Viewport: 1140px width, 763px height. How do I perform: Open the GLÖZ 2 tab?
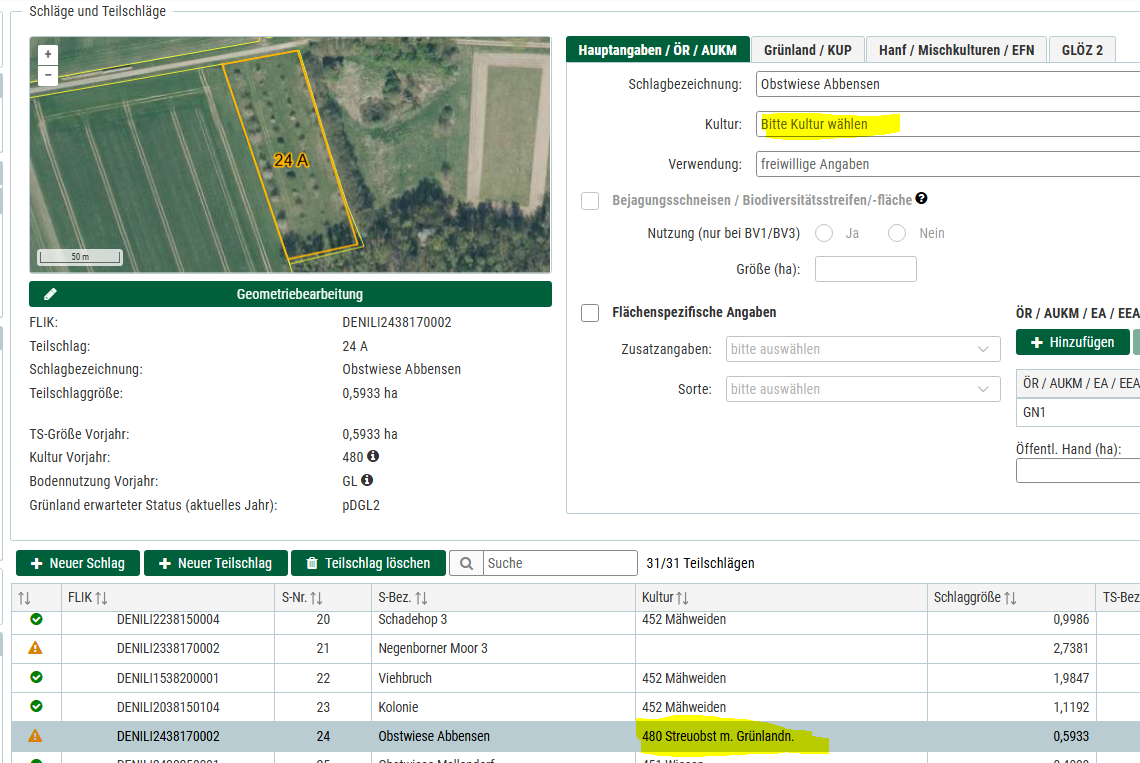tap(1081, 49)
